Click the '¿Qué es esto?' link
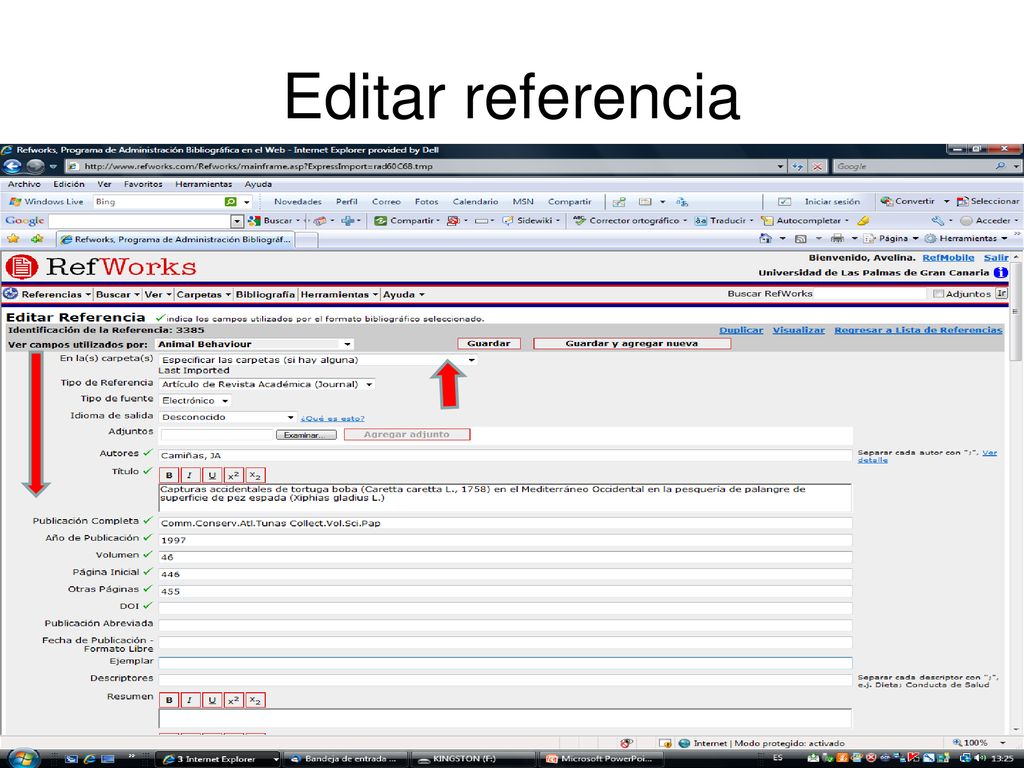This screenshot has width=1024, height=768. coord(332,419)
